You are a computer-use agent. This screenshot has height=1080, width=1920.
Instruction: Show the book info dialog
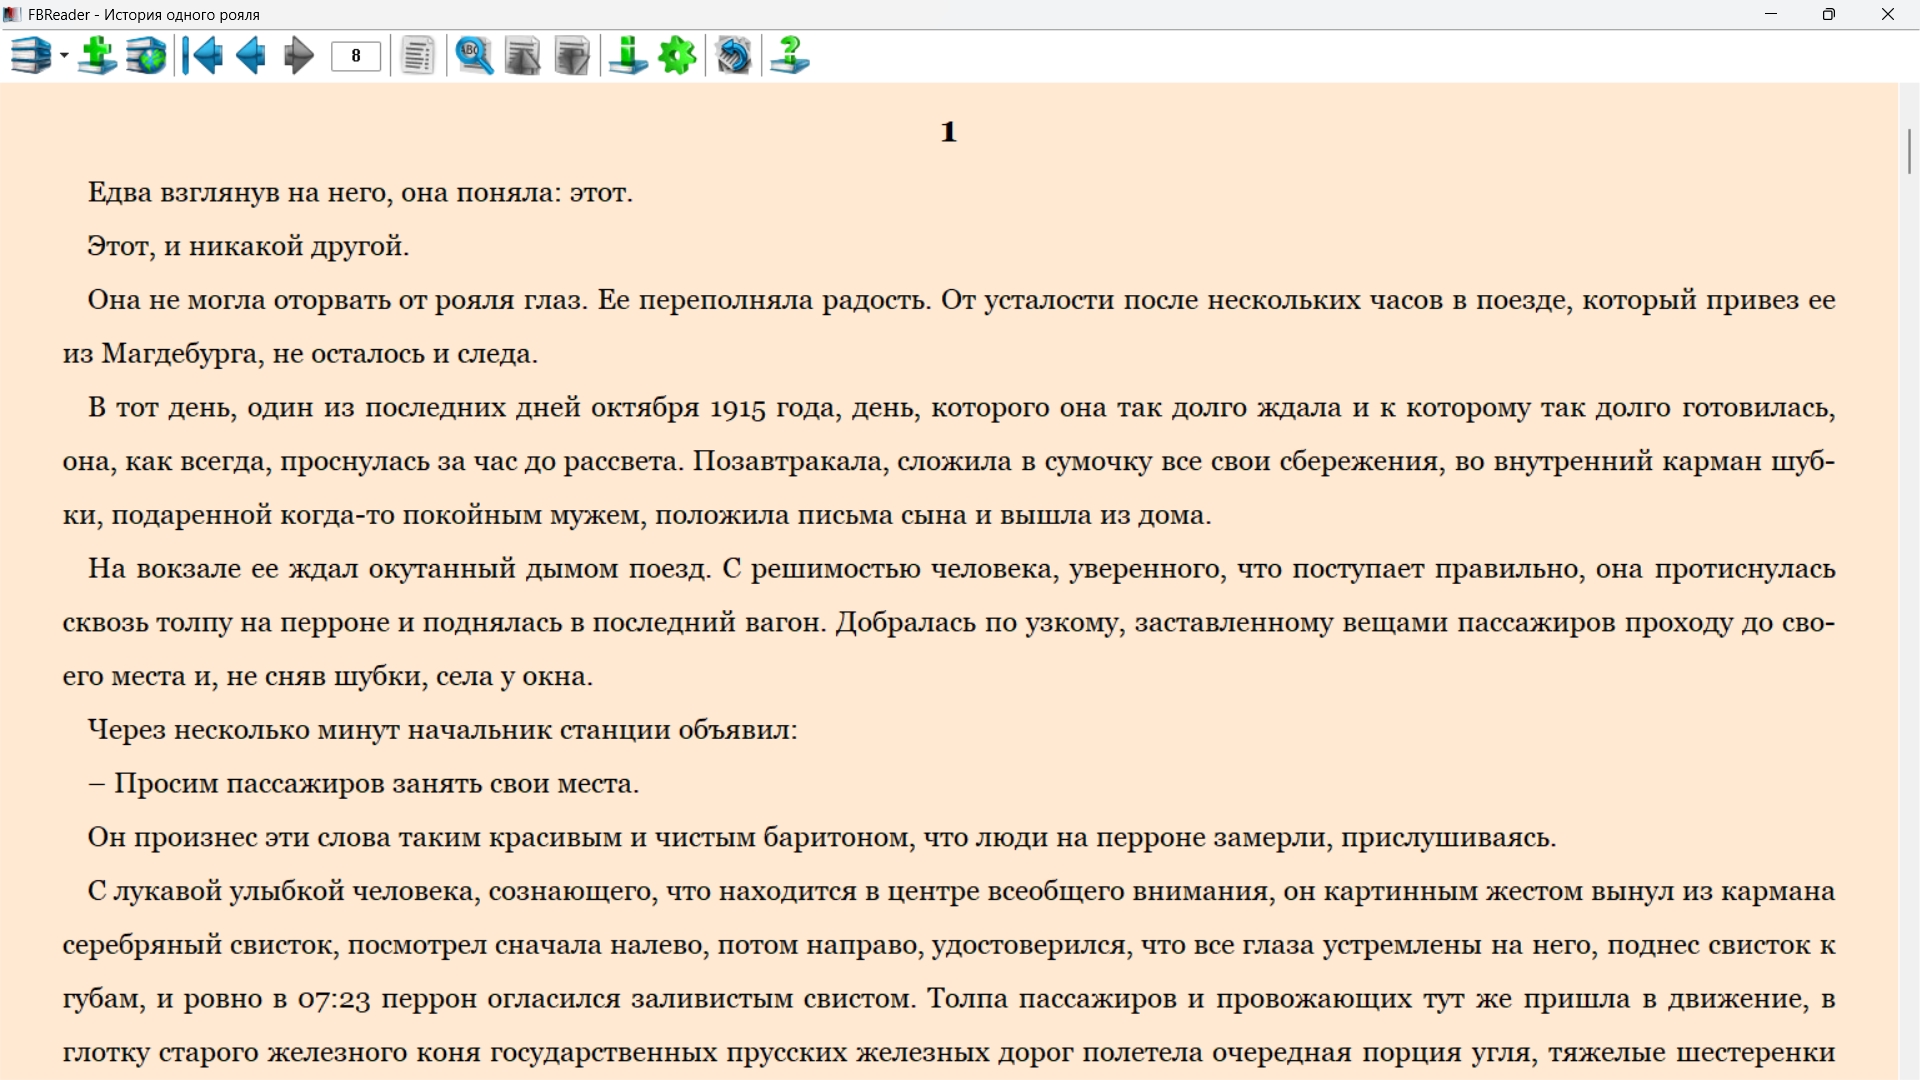point(628,56)
